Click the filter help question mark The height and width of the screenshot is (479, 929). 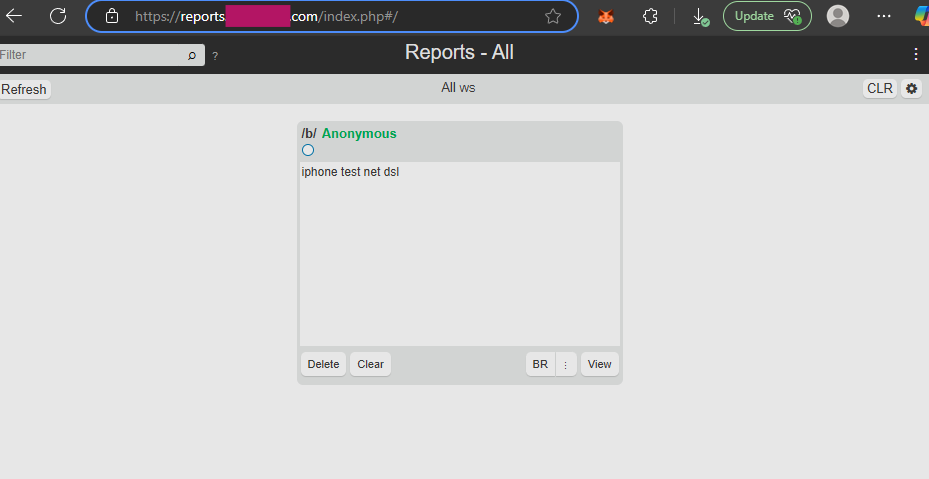pyautogui.click(x=215, y=56)
